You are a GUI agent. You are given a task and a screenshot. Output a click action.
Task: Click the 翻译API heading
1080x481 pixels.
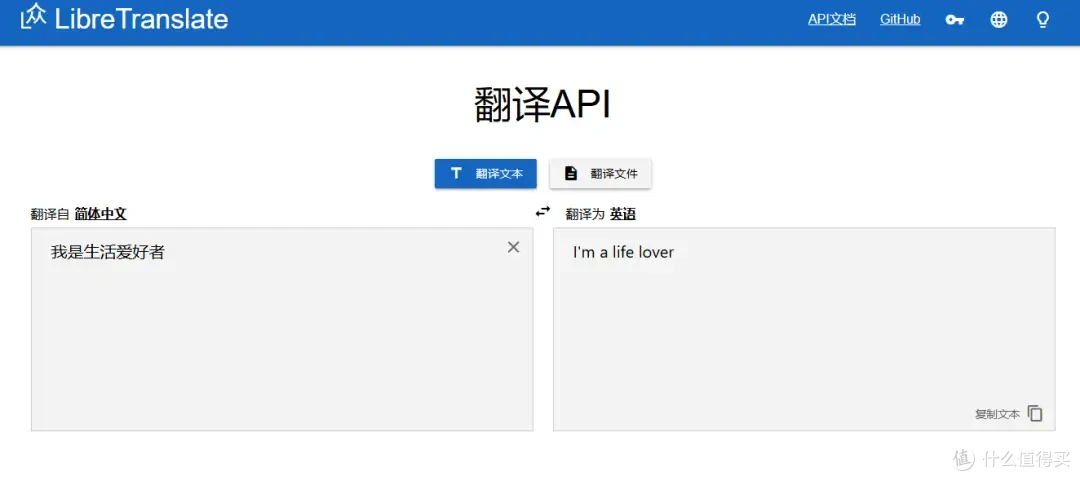pyautogui.click(x=542, y=106)
